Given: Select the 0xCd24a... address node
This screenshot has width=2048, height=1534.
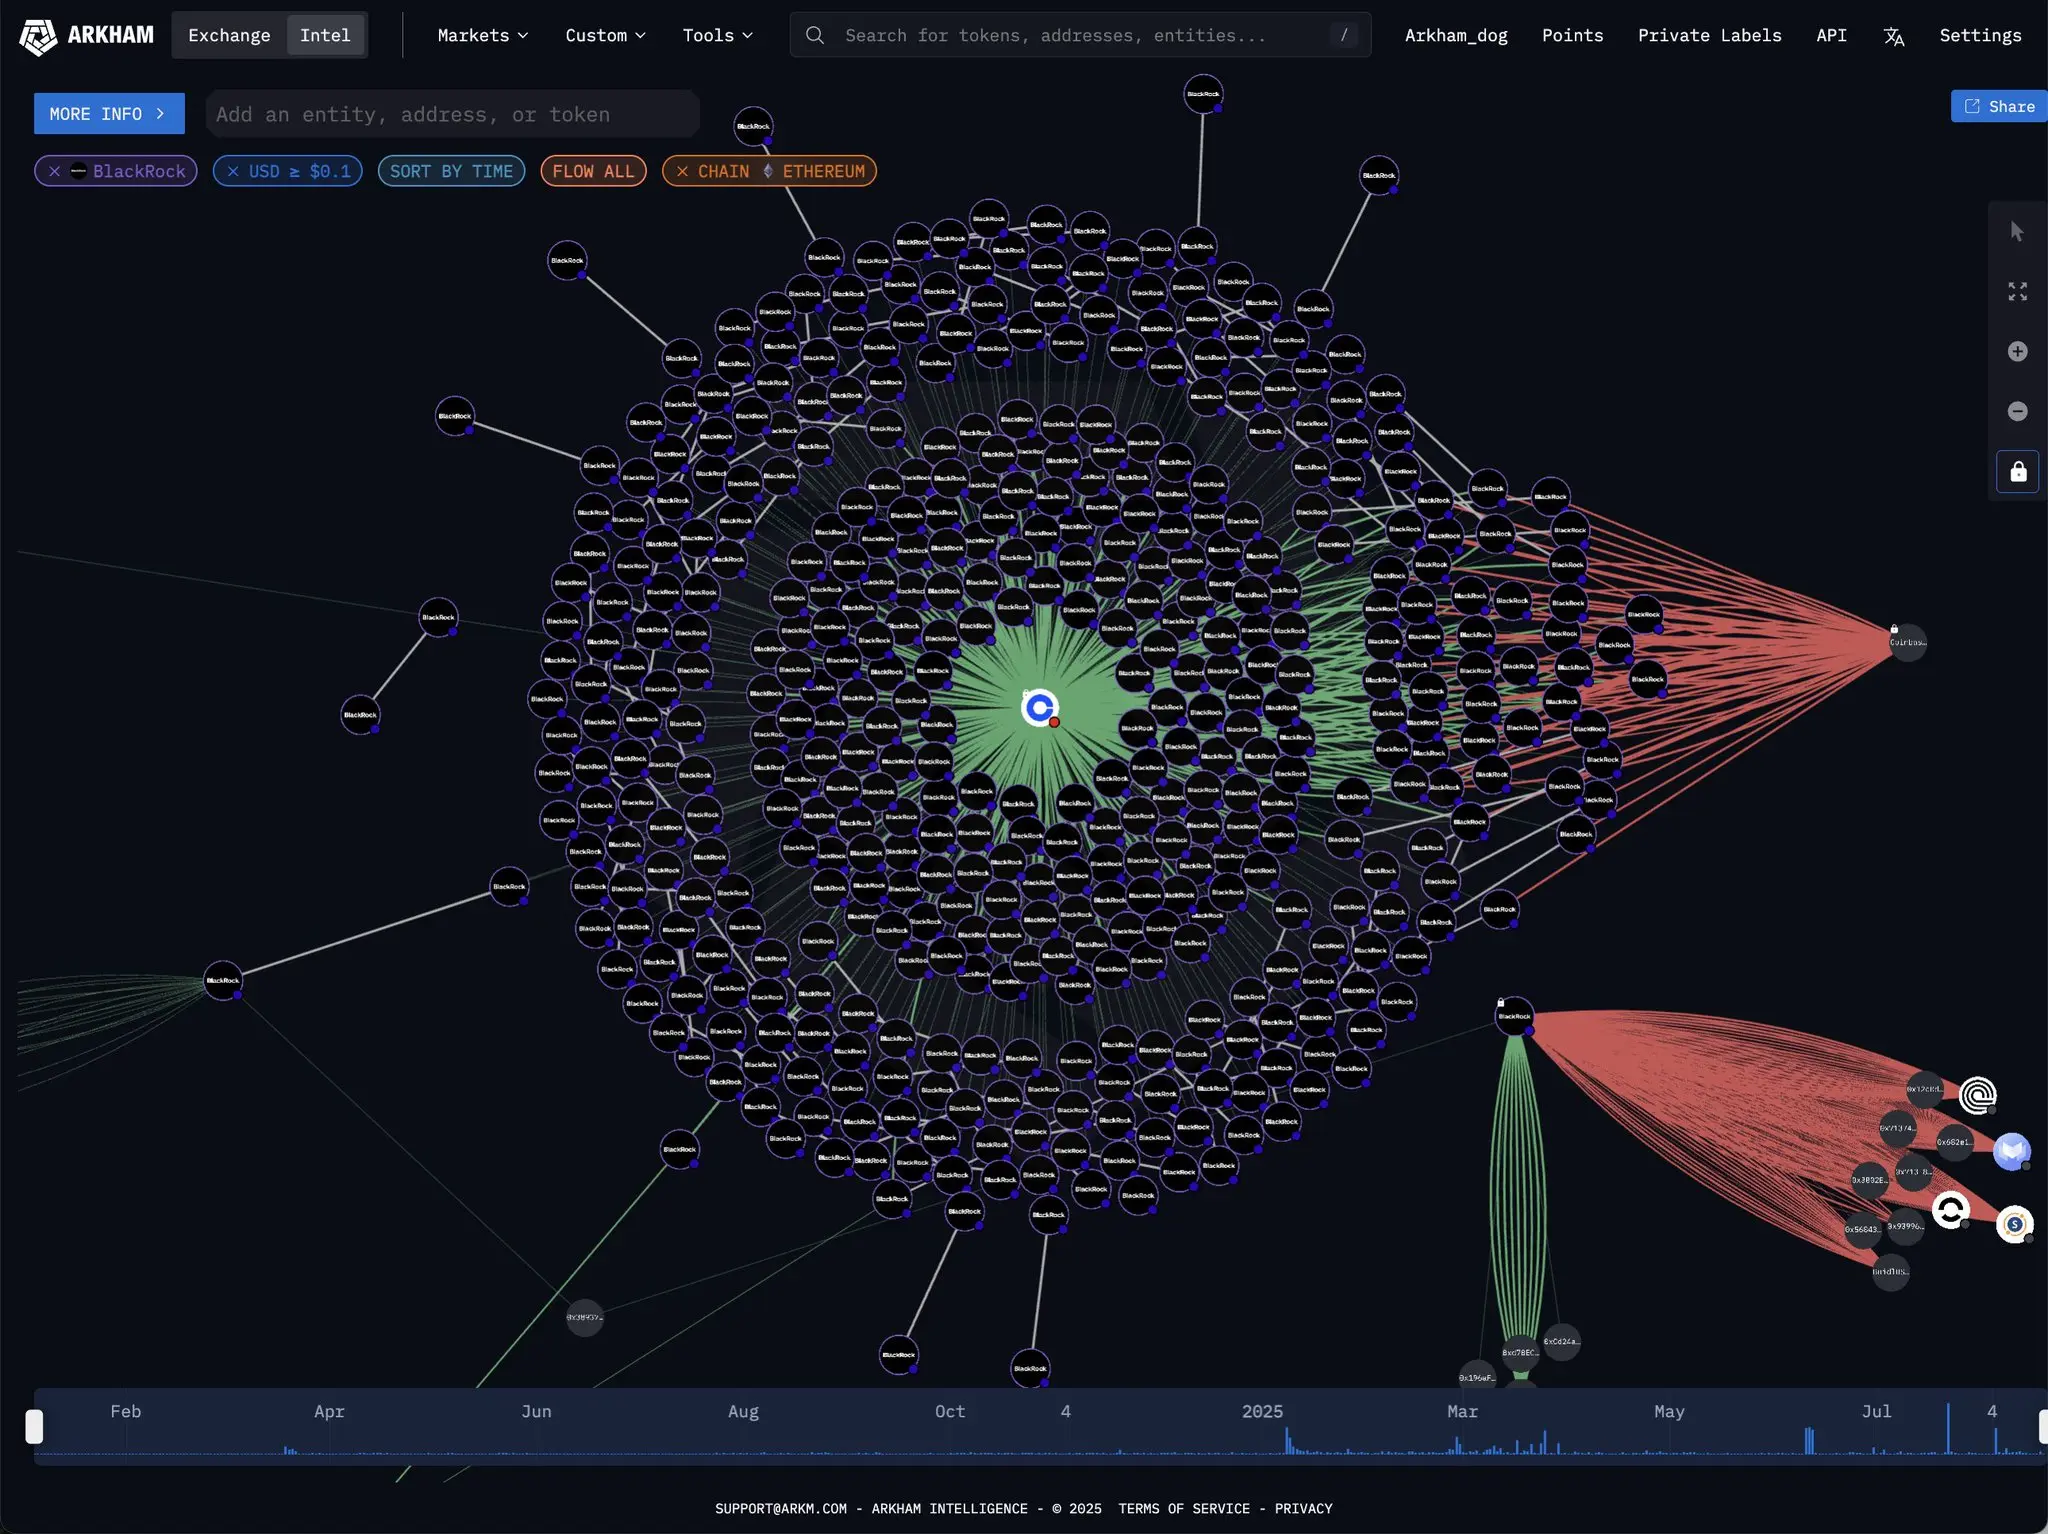Looking at the screenshot, I should (1561, 1342).
